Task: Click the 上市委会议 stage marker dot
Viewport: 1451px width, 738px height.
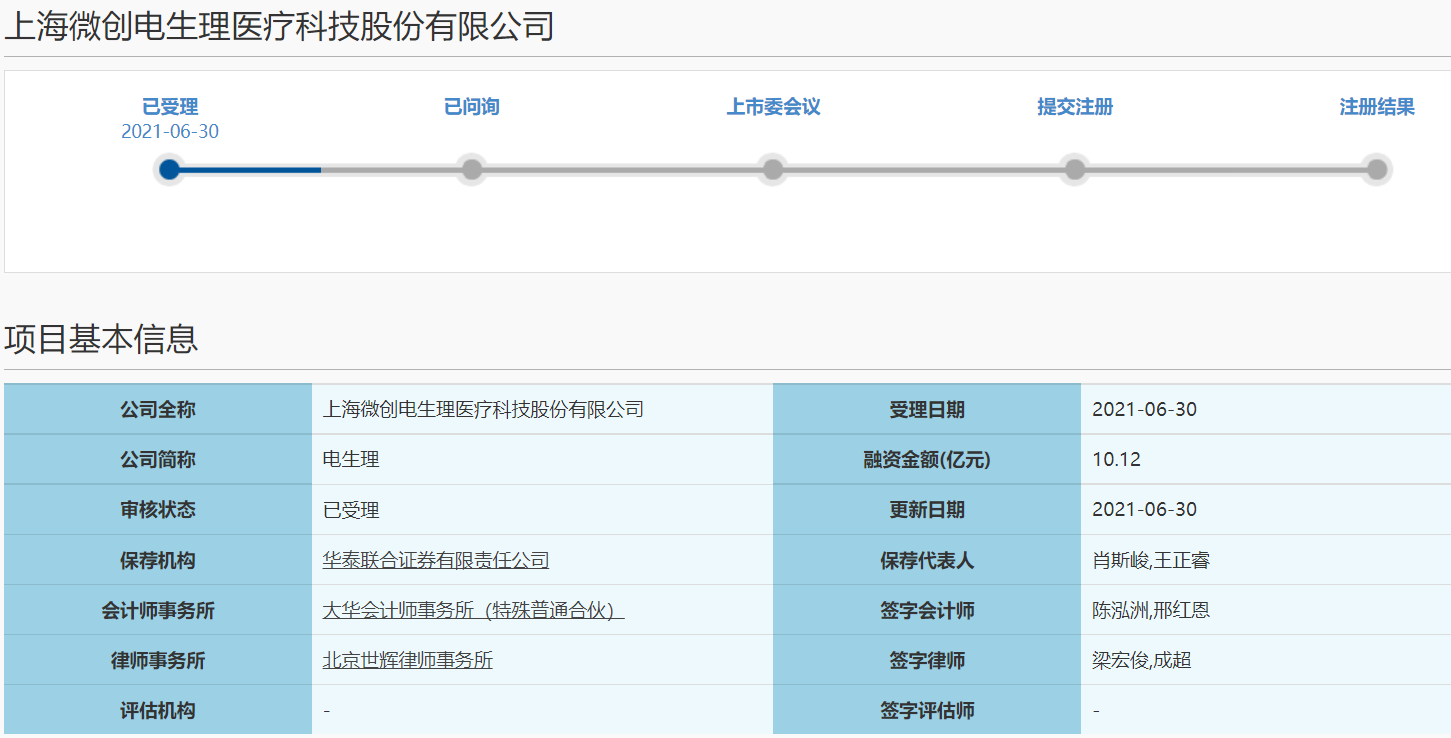Action: click(773, 169)
